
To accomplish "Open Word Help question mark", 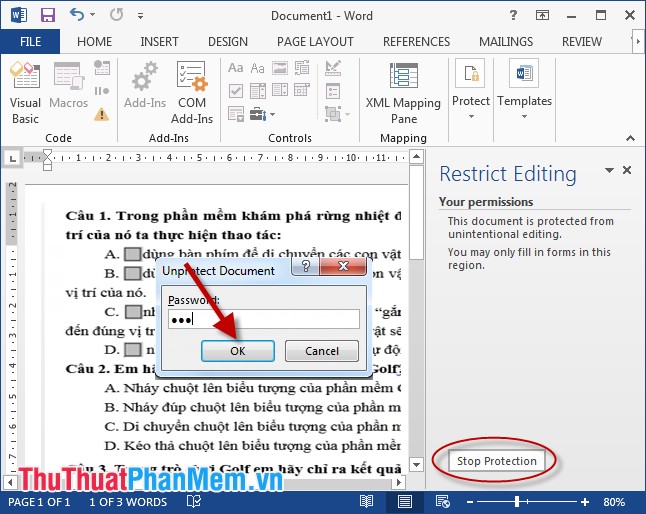I will (513, 15).
